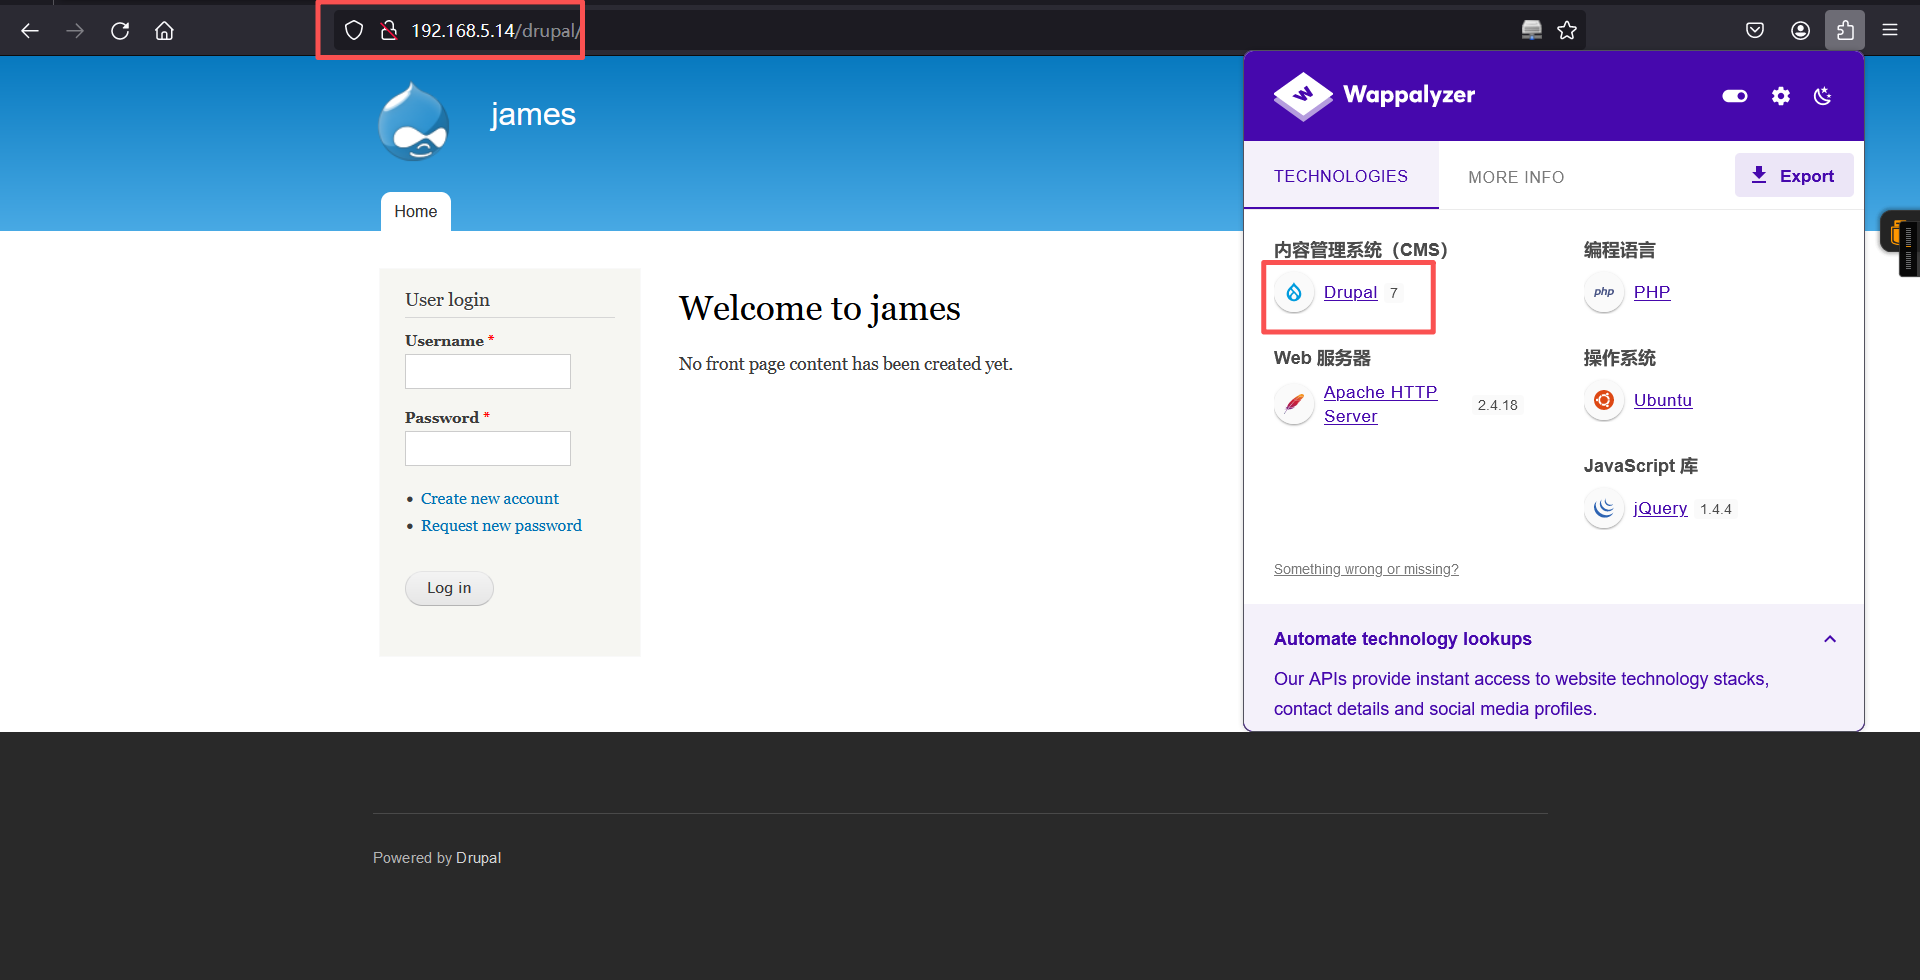Open the Create new account link
Image resolution: width=1920 pixels, height=980 pixels.
pyautogui.click(x=490, y=498)
